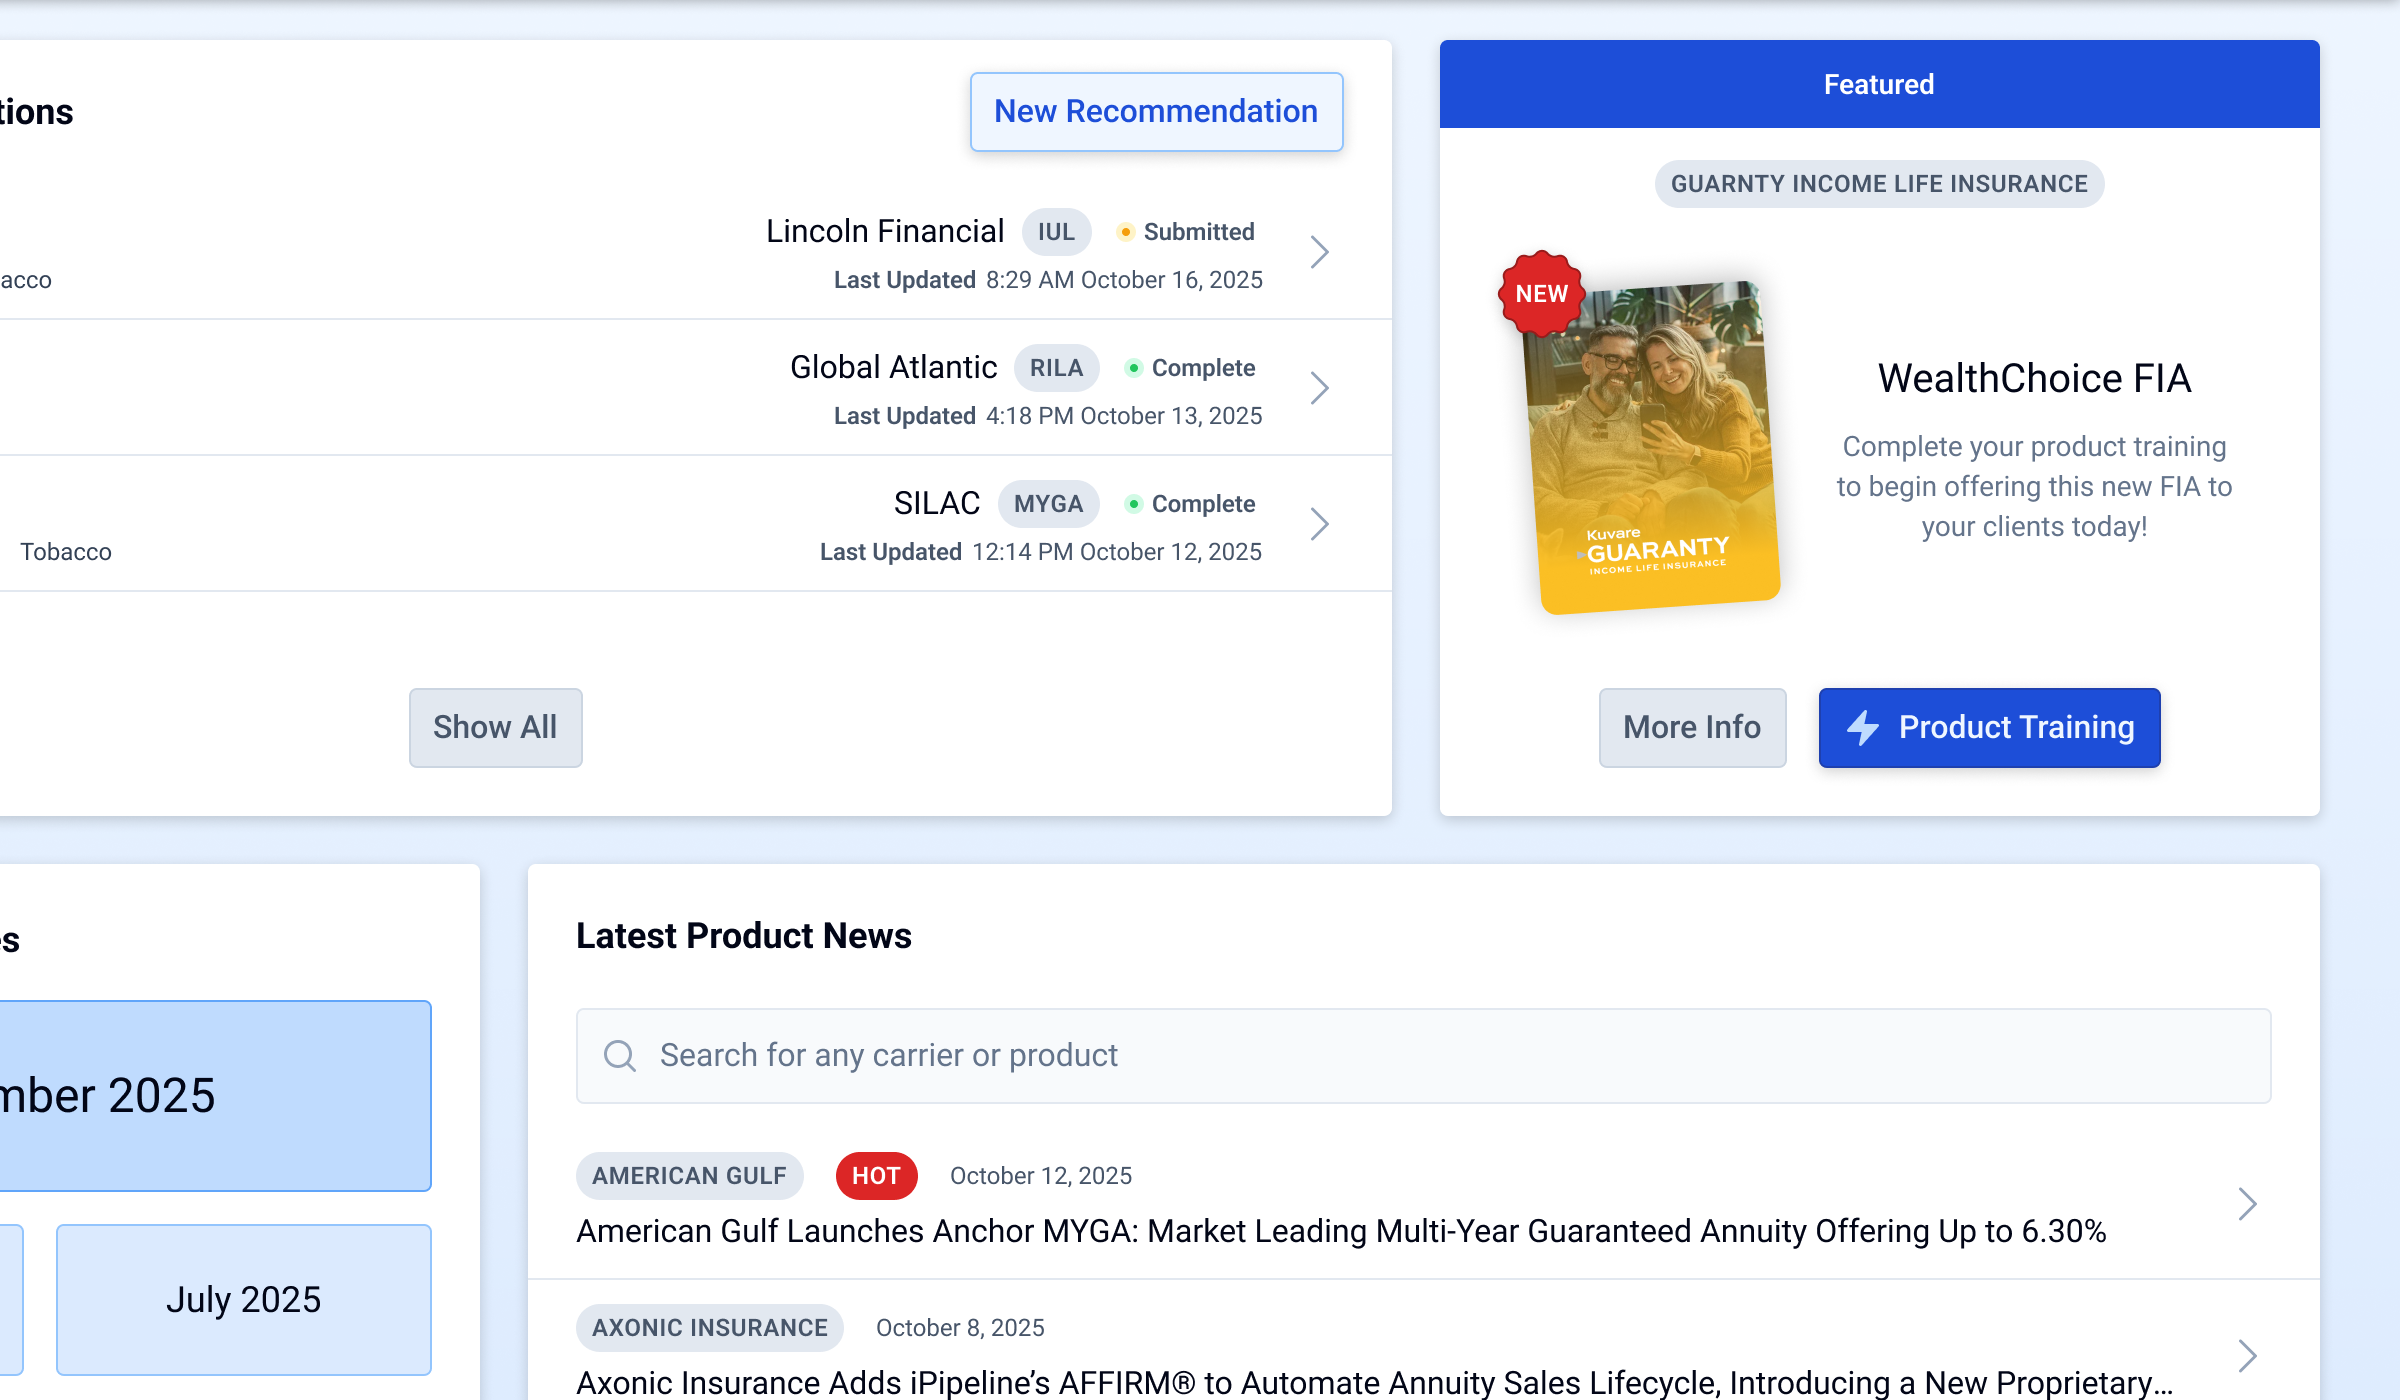
Task: Click the Show All button
Action: click(495, 728)
